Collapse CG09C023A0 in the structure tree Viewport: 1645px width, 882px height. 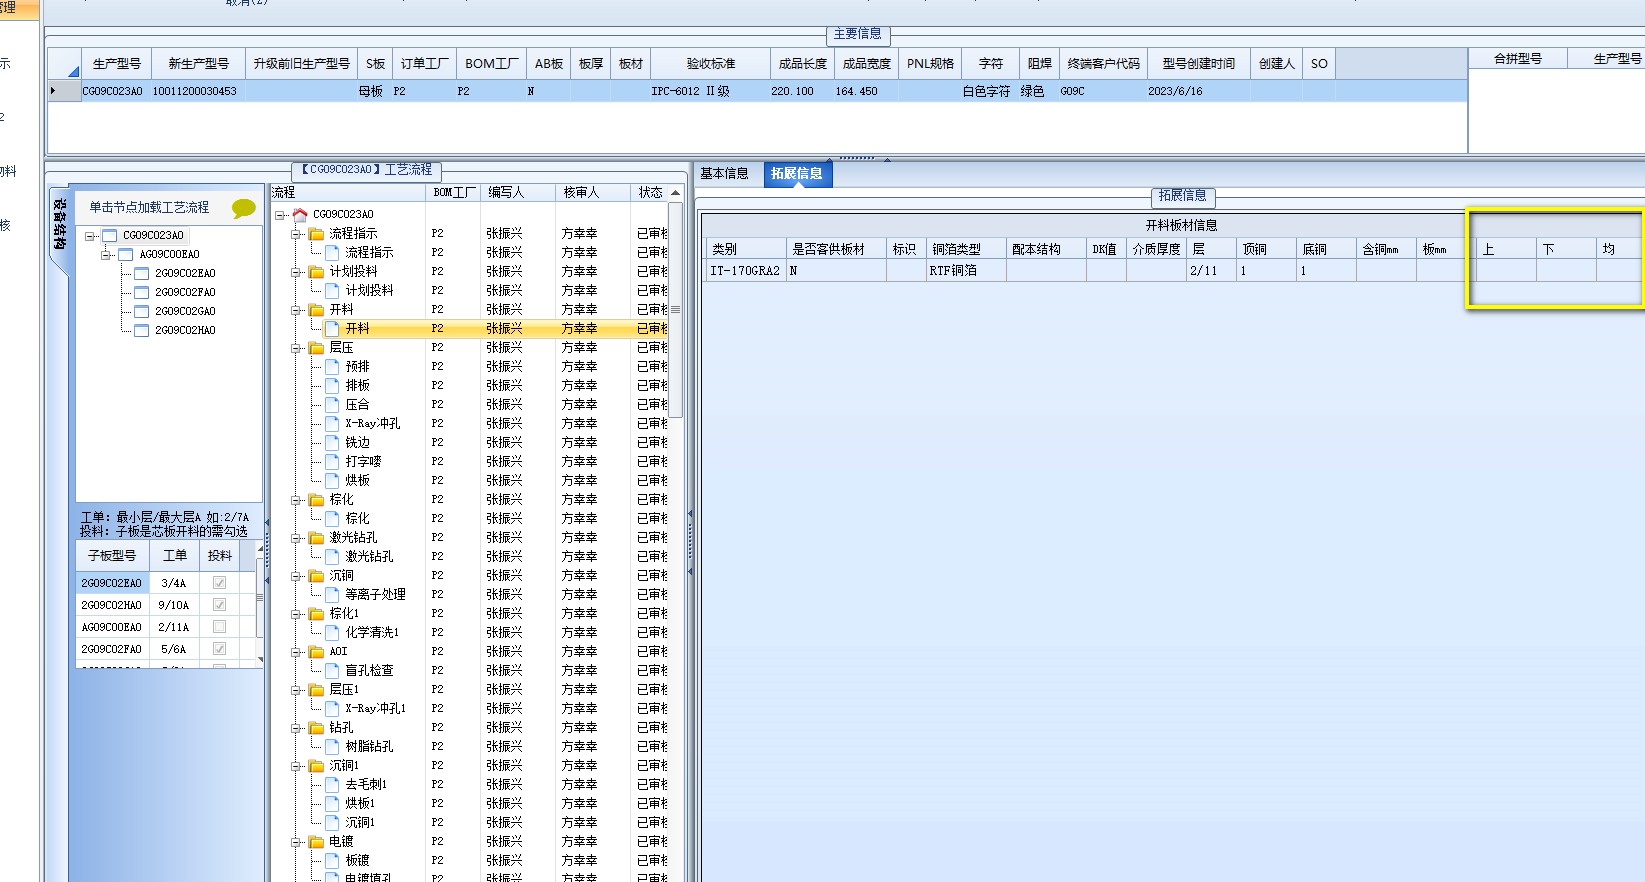pyautogui.click(x=90, y=236)
